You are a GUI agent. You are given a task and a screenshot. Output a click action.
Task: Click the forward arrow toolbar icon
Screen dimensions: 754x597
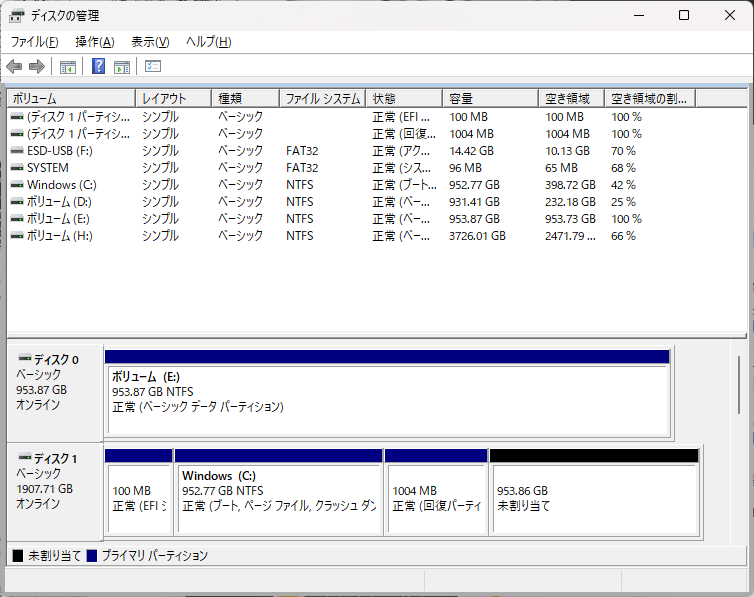point(37,67)
